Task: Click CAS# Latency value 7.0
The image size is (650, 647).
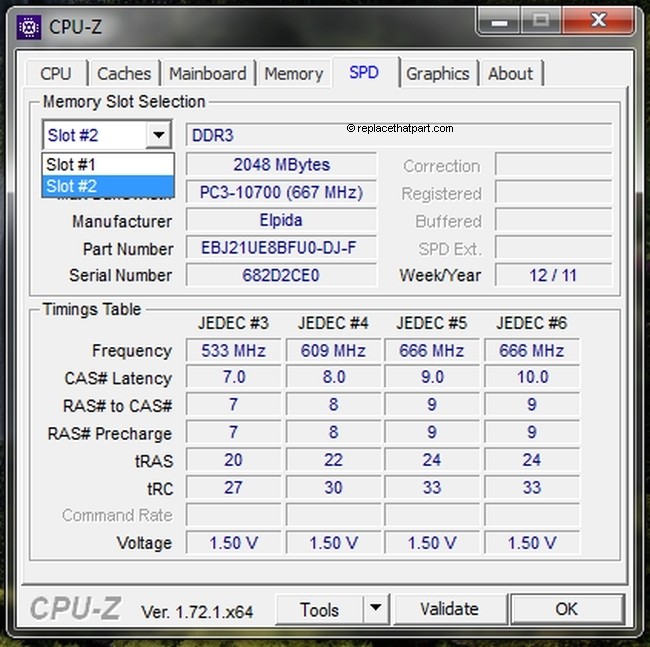Action: click(x=233, y=377)
